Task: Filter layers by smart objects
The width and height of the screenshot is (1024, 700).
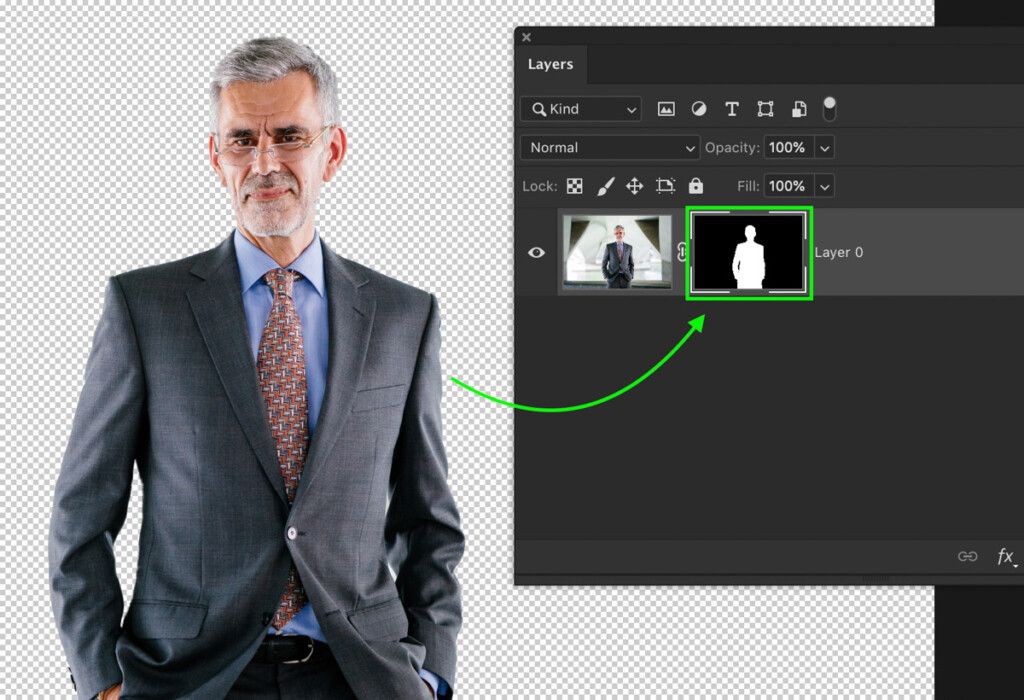Action: [x=799, y=109]
